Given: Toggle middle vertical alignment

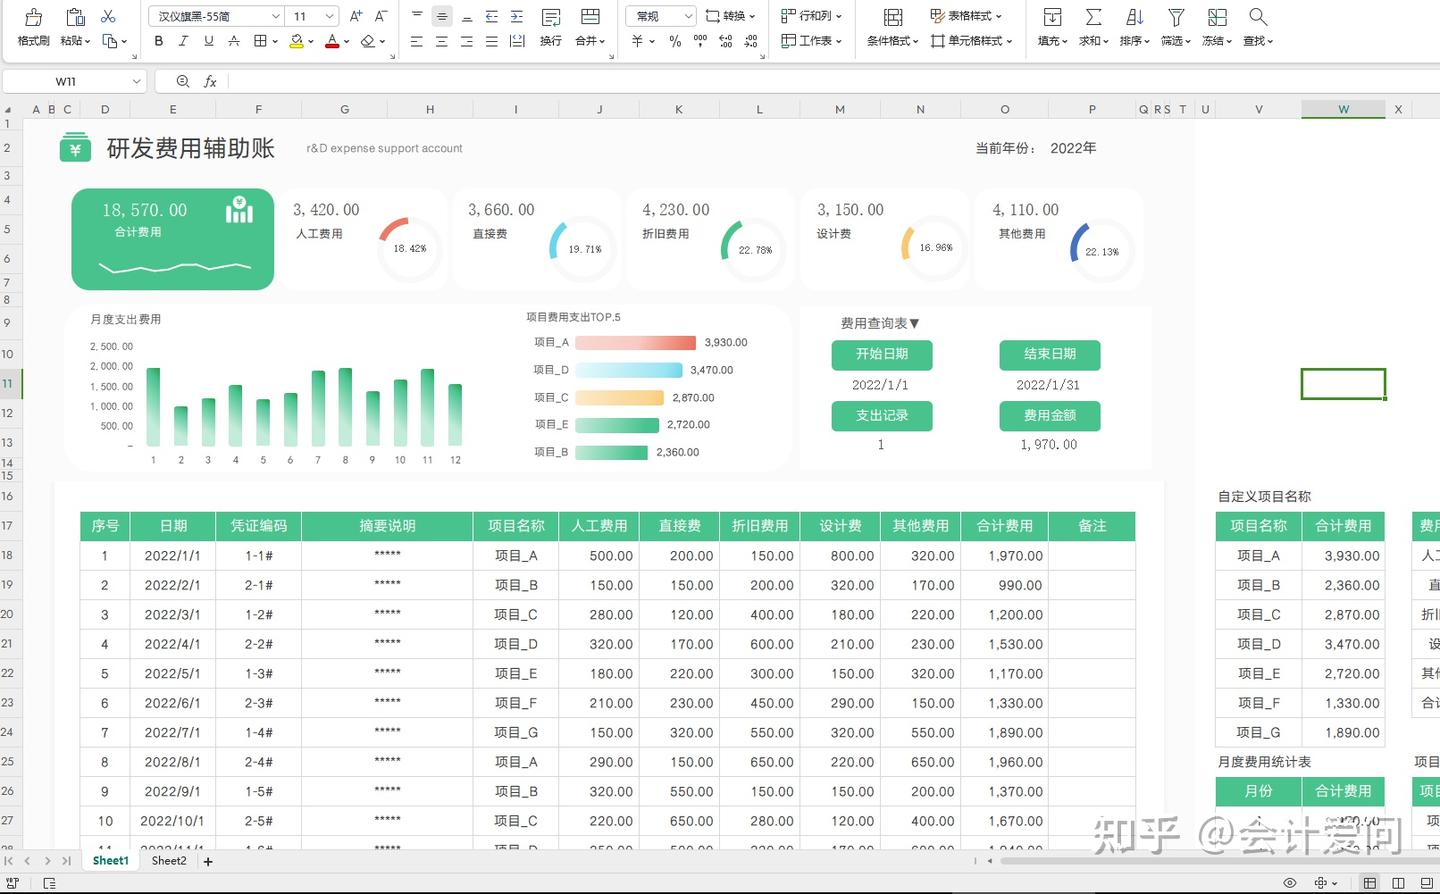Looking at the screenshot, I should click(442, 16).
